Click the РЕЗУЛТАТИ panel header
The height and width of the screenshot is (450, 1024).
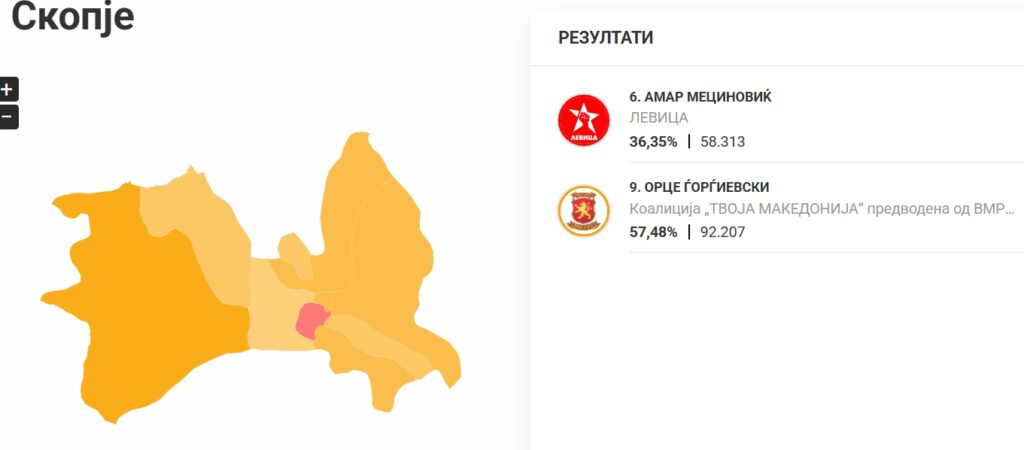[x=606, y=38]
